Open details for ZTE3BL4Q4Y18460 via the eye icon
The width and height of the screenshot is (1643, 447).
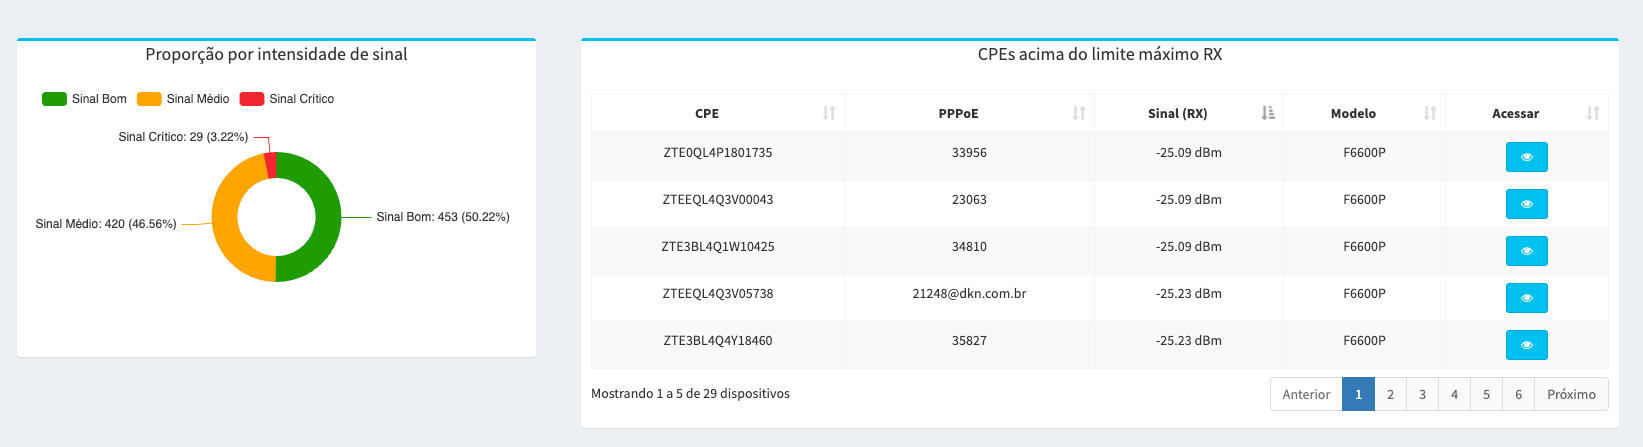tap(1526, 345)
